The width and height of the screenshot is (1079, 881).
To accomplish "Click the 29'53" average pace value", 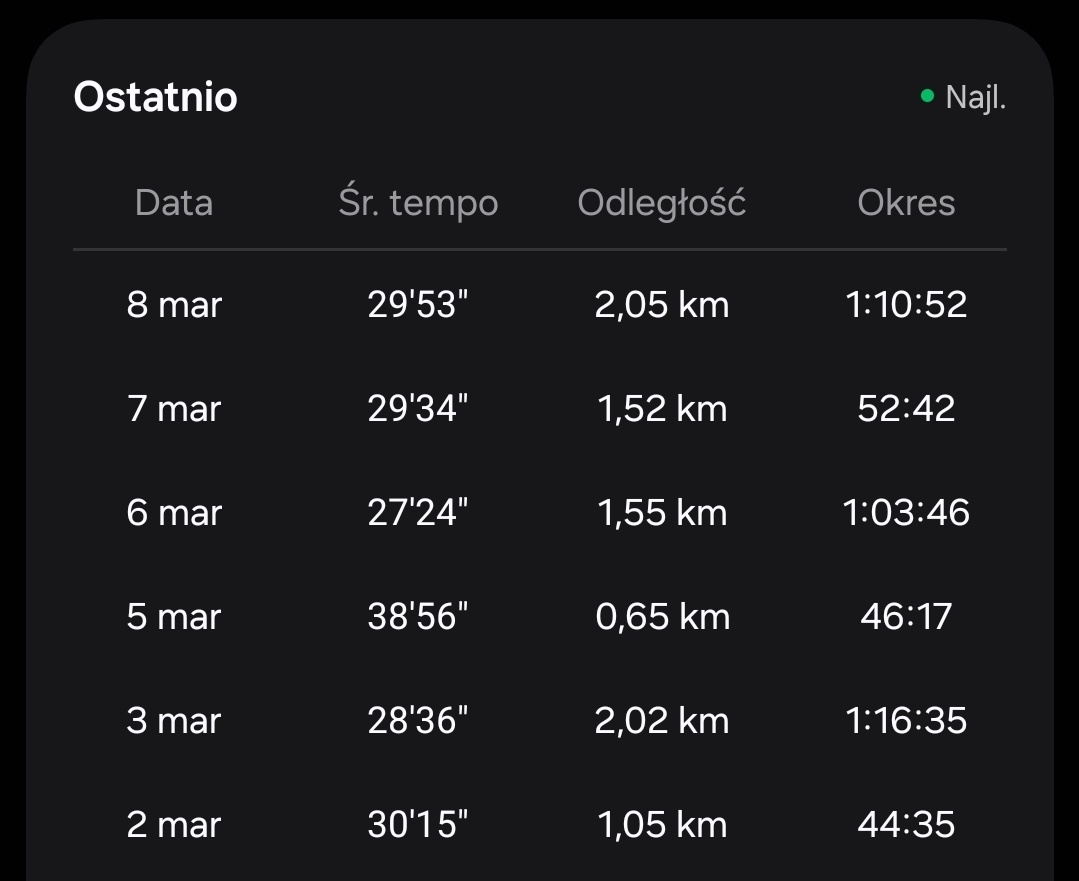I will 418,304.
